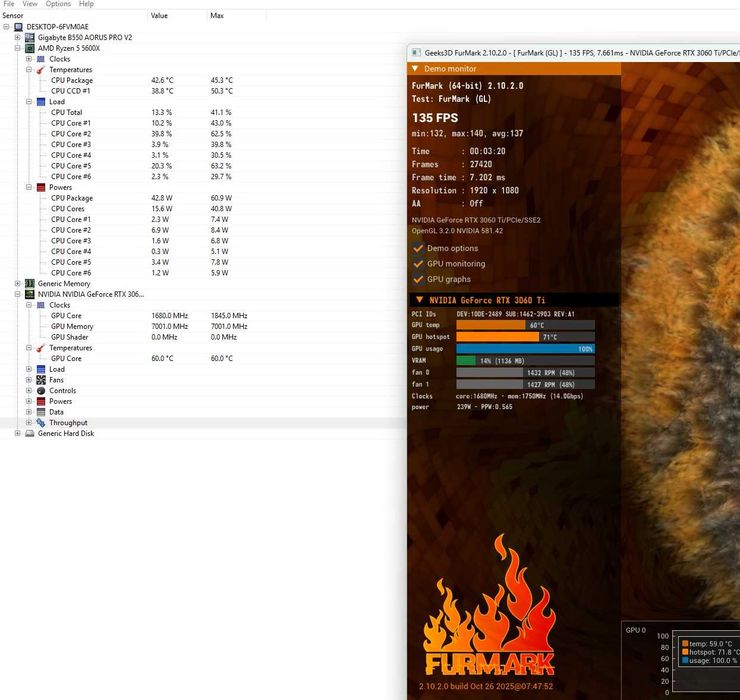This screenshot has width=740, height=700.
Task: Click the GPU Fans icon
Action: point(41,380)
